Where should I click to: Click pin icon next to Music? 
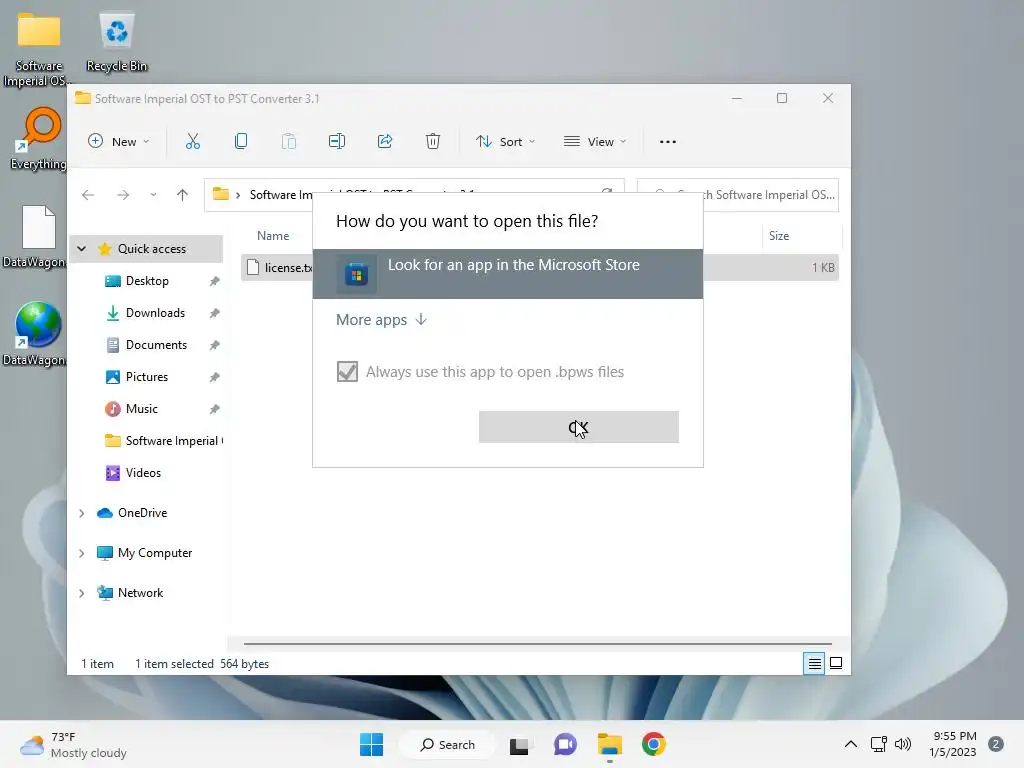(x=214, y=409)
